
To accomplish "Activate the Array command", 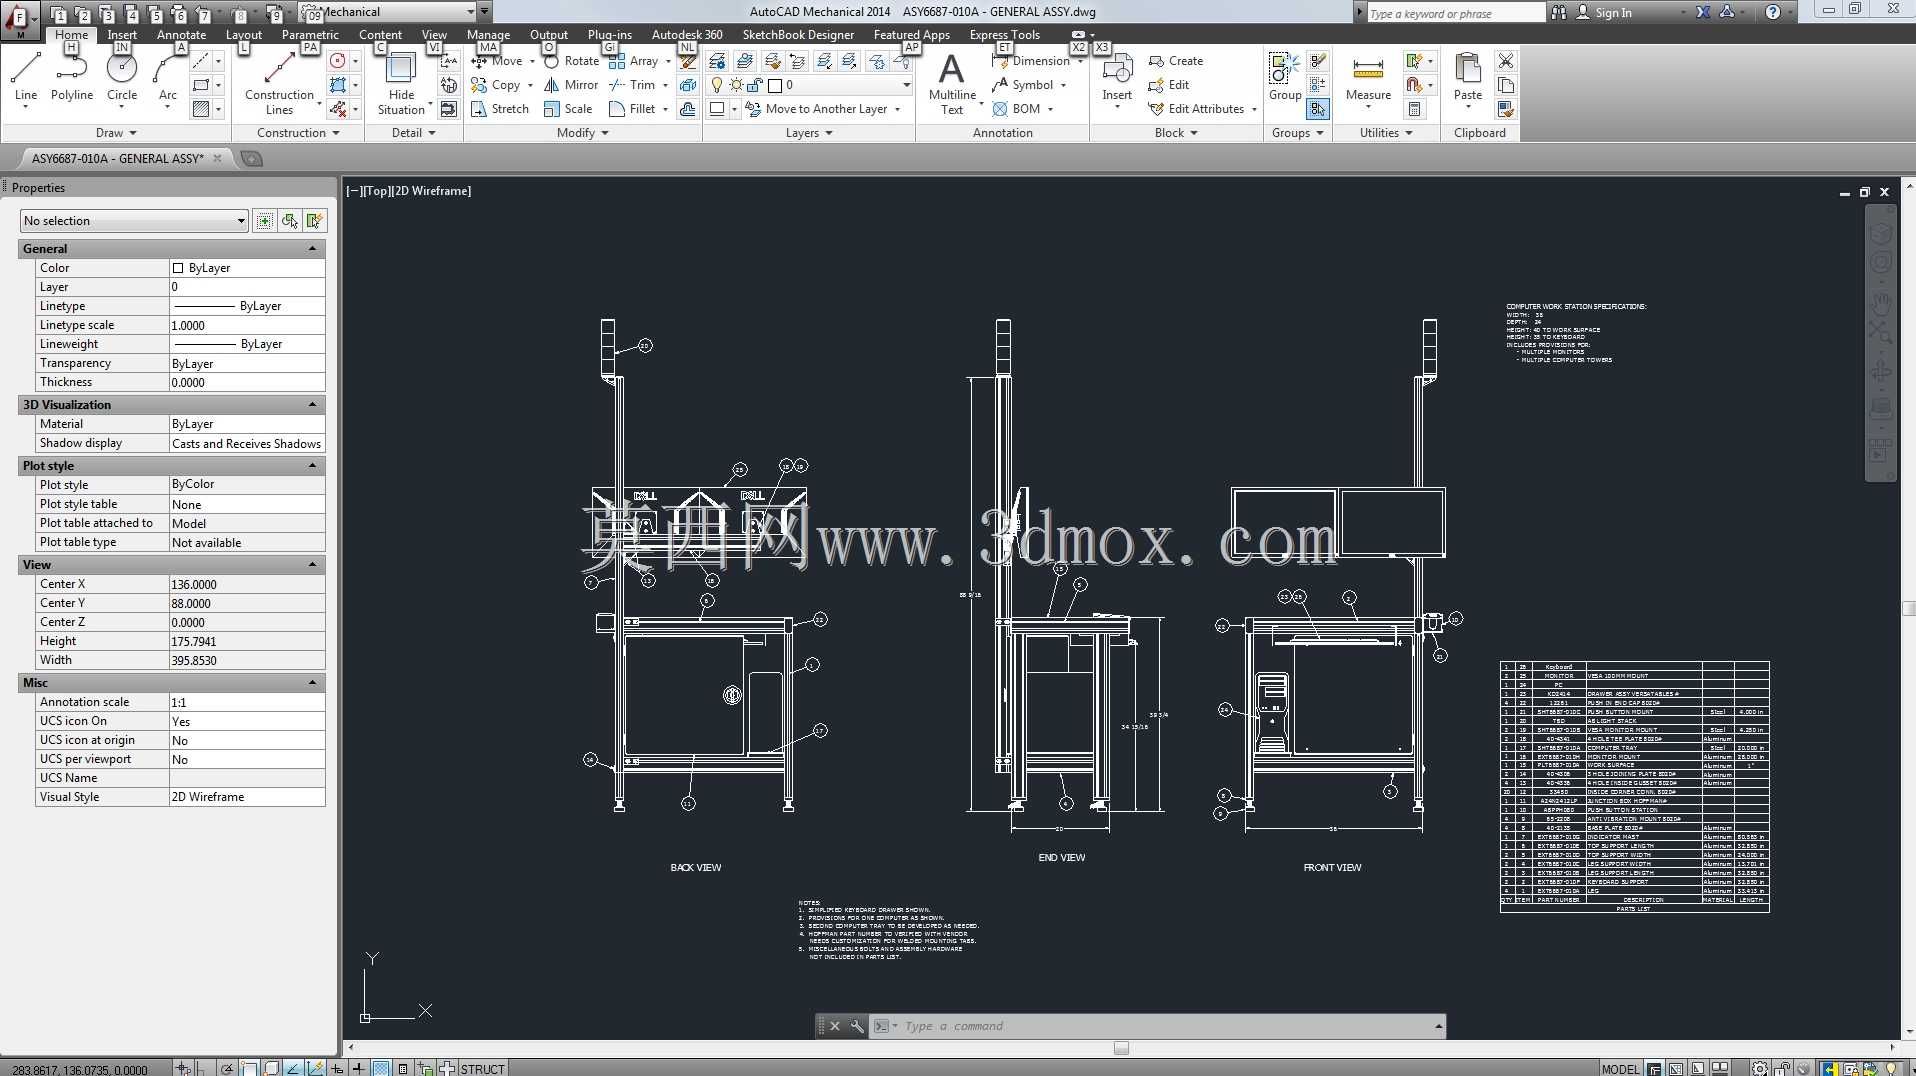I will point(633,61).
